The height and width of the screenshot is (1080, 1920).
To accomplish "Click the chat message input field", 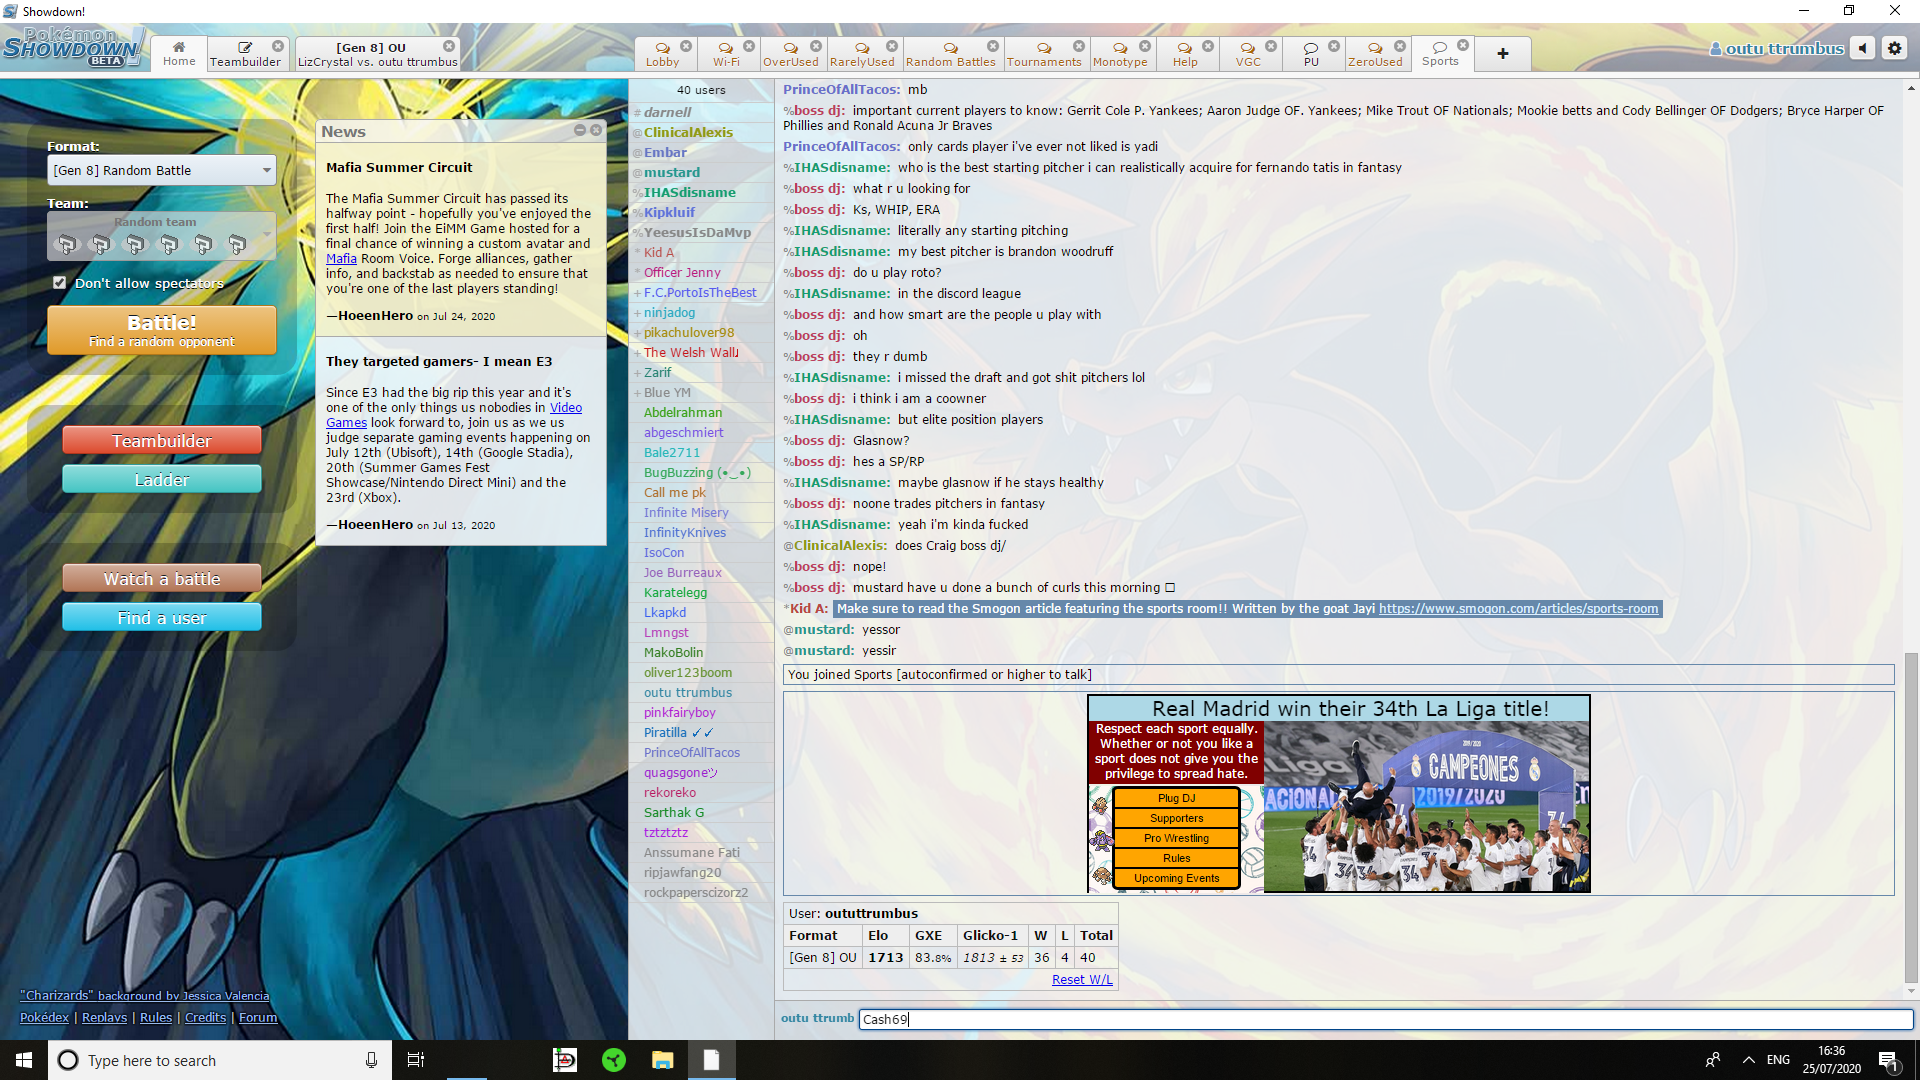I will coord(1384,1019).
